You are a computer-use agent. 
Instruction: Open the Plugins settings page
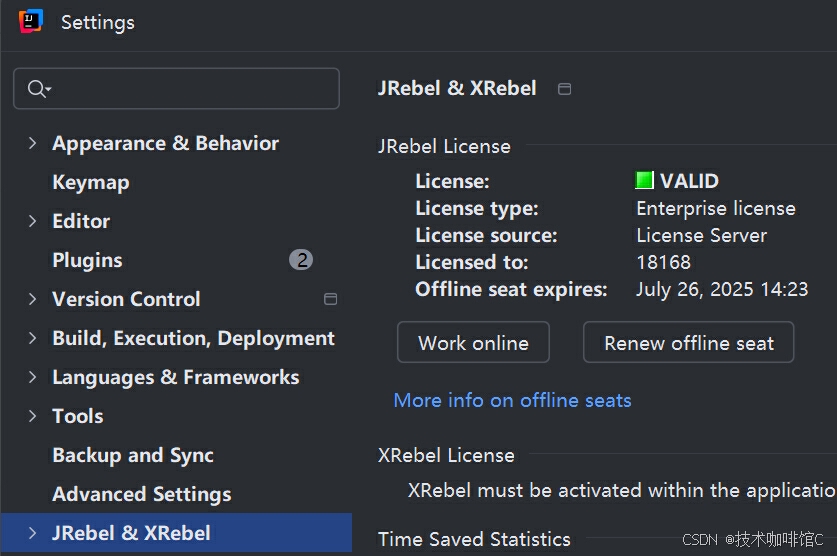[88, 260]
